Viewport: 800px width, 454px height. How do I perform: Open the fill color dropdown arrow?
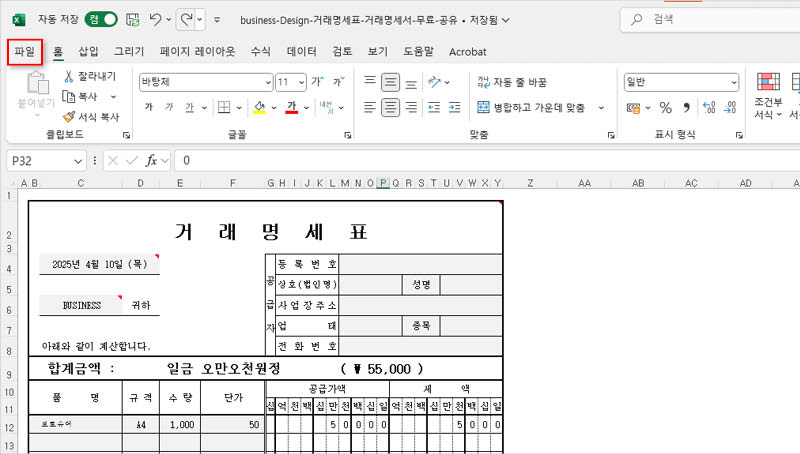[x=273, y=108]
